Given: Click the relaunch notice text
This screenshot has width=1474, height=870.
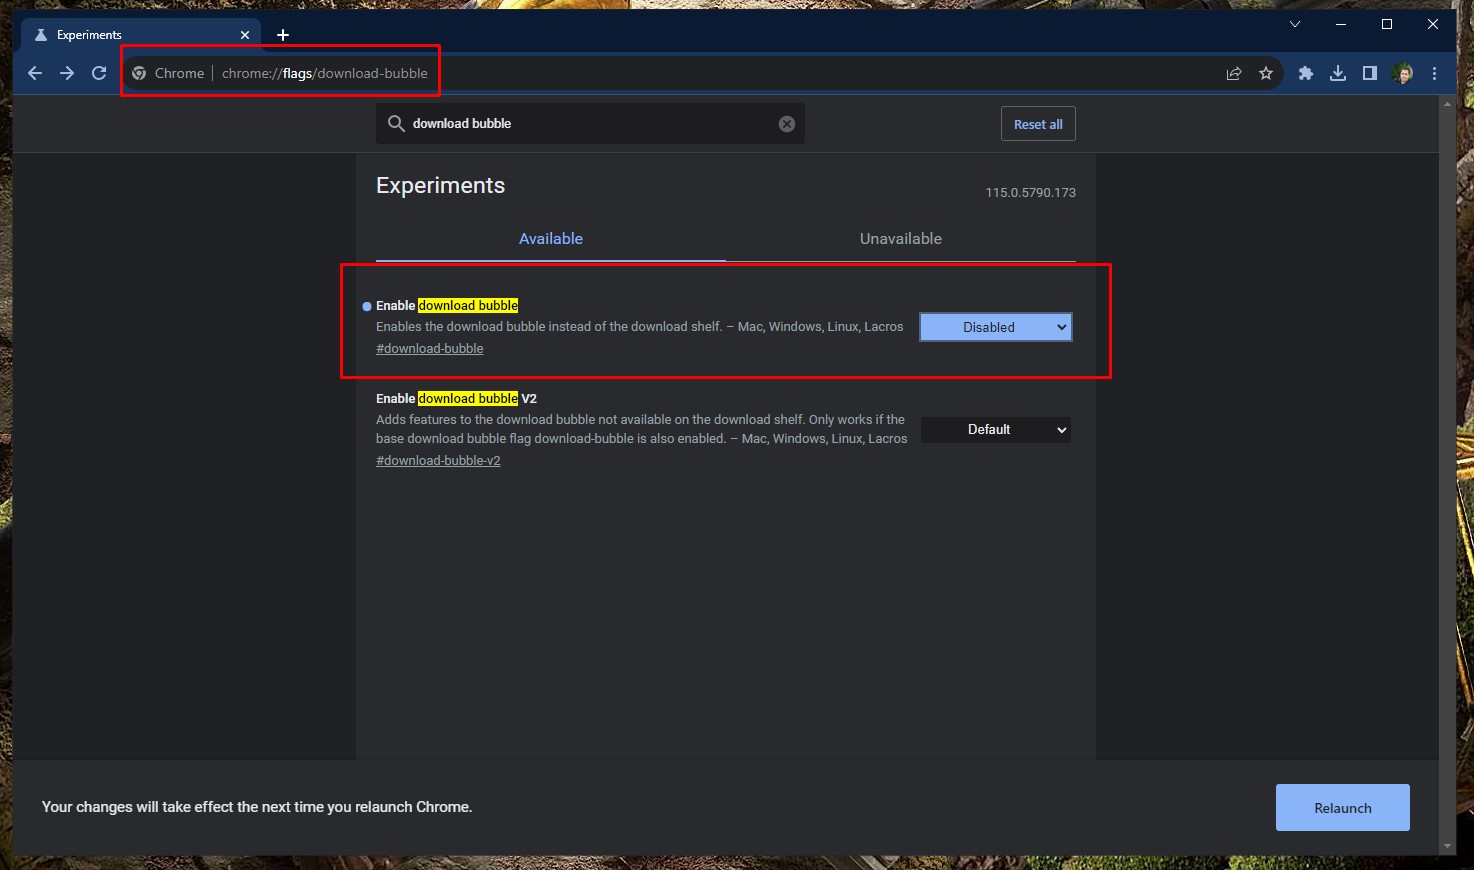Looking at the screenshot, I should (257, 807).
